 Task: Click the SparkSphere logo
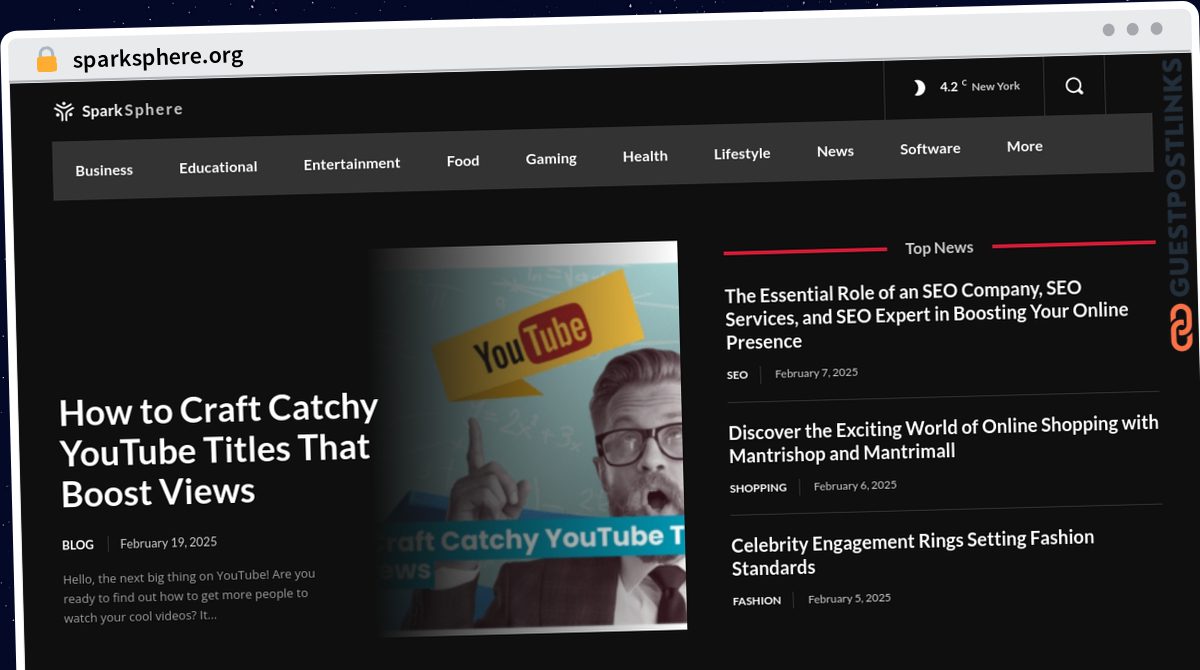click(118, 110)
